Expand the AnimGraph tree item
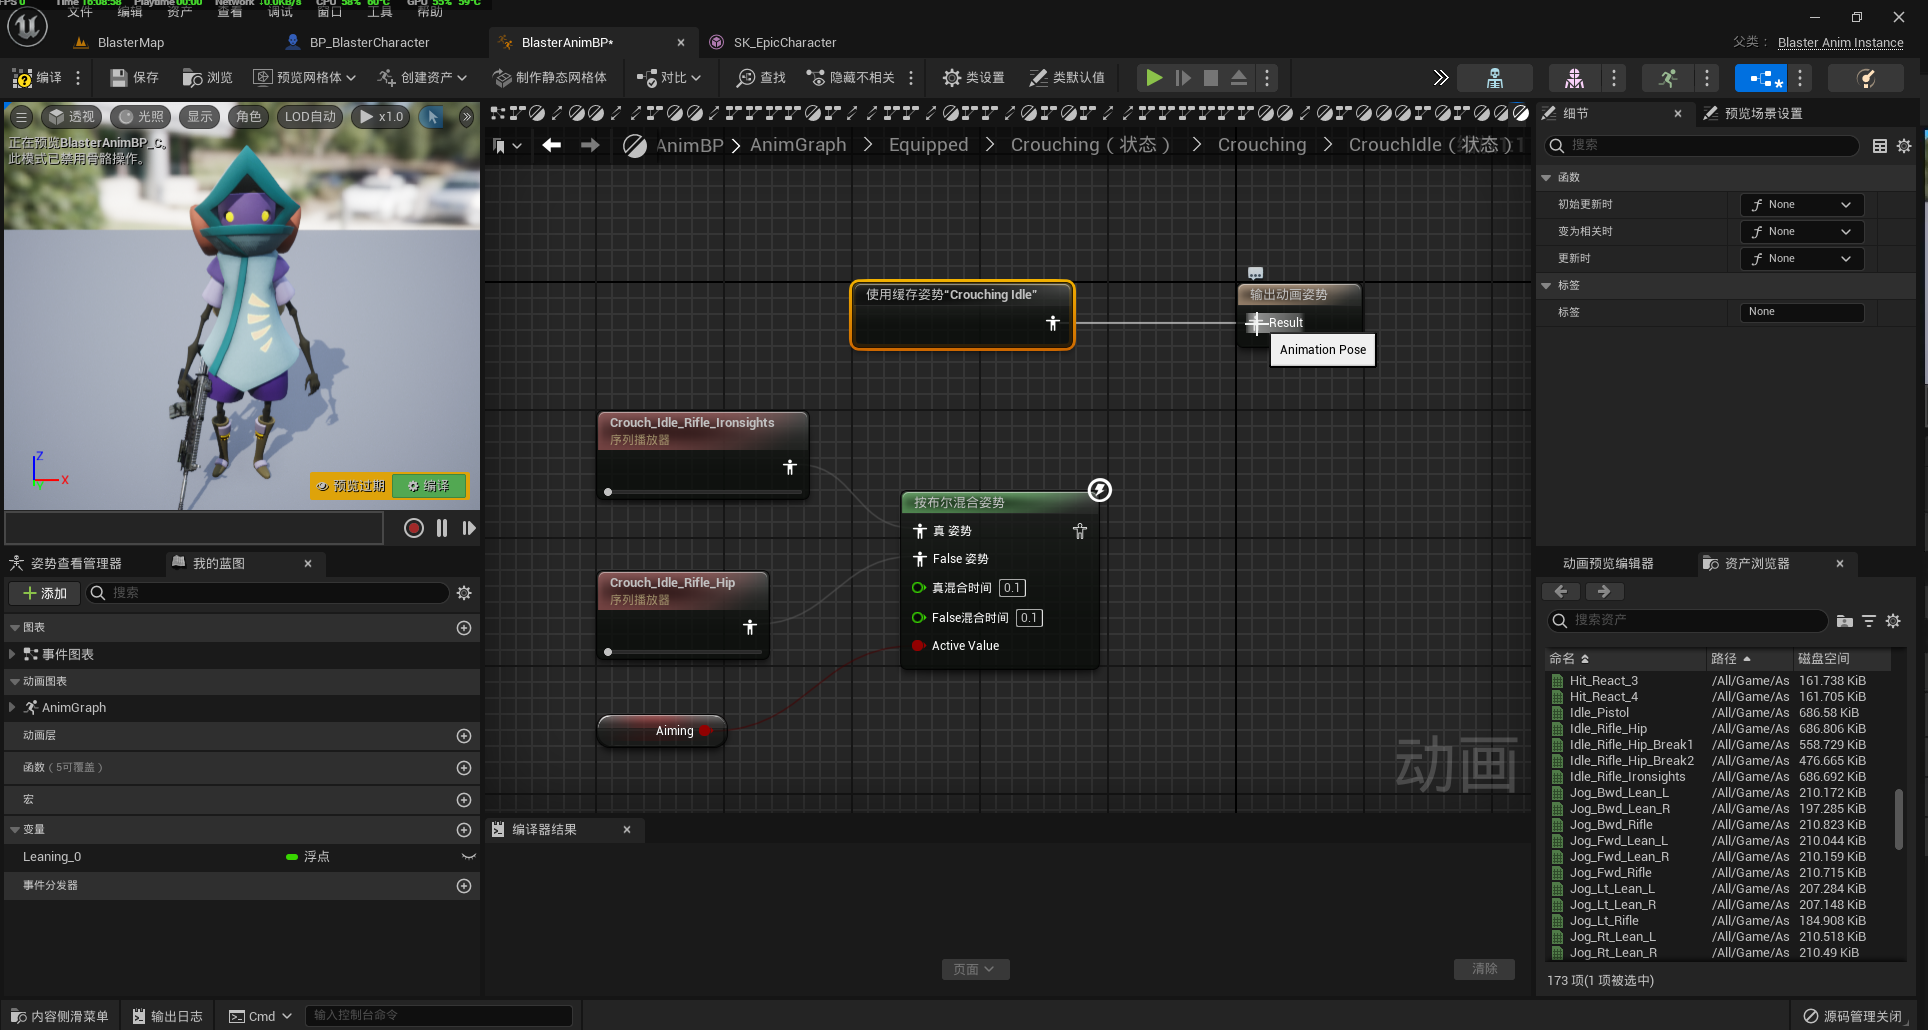This screenshot has width=1928, height=1030. point(12,707)
